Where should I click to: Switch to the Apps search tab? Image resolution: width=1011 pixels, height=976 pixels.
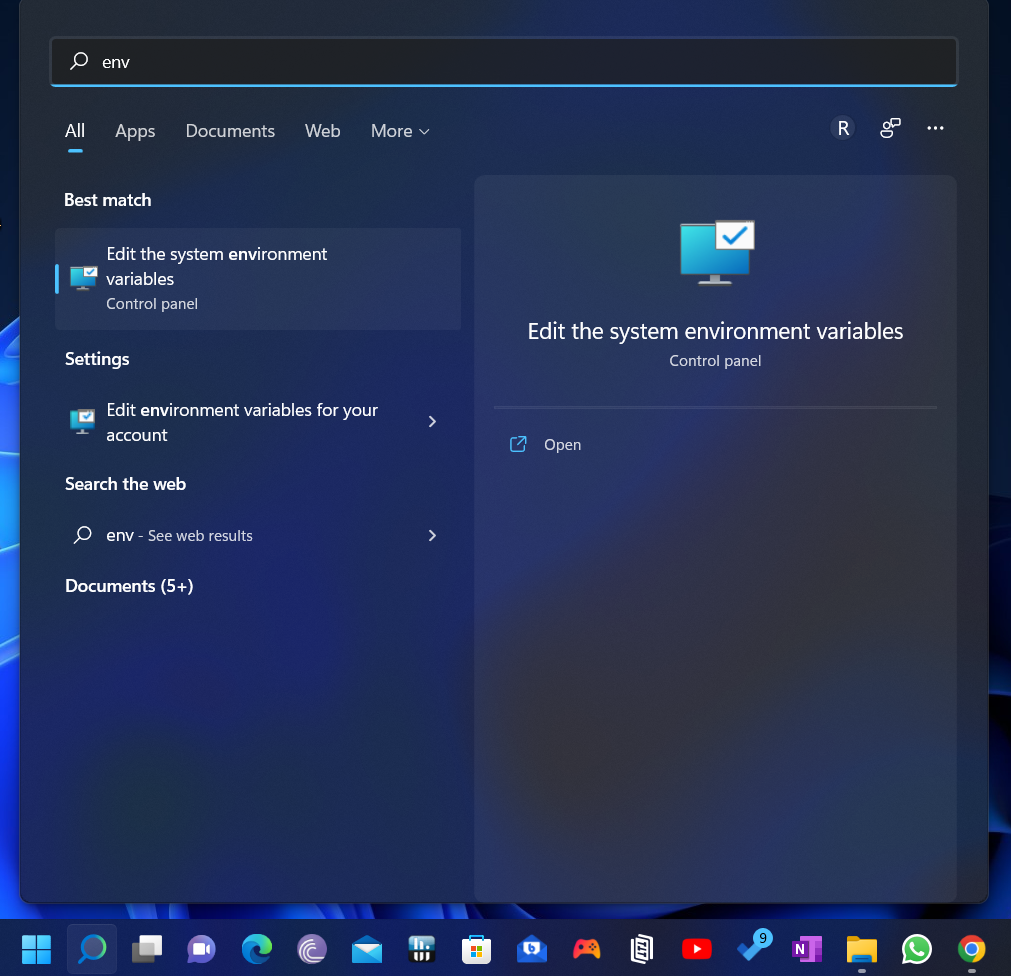click(x=135, y=131)
